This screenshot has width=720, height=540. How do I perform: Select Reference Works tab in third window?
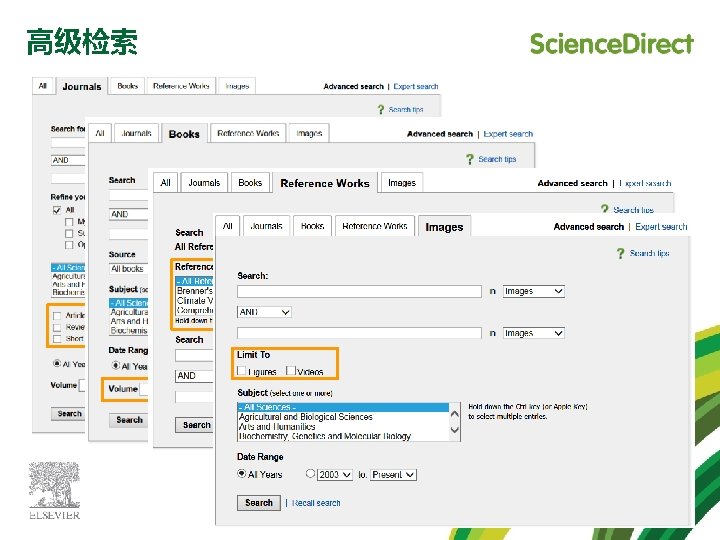click(x=325, y=183)
